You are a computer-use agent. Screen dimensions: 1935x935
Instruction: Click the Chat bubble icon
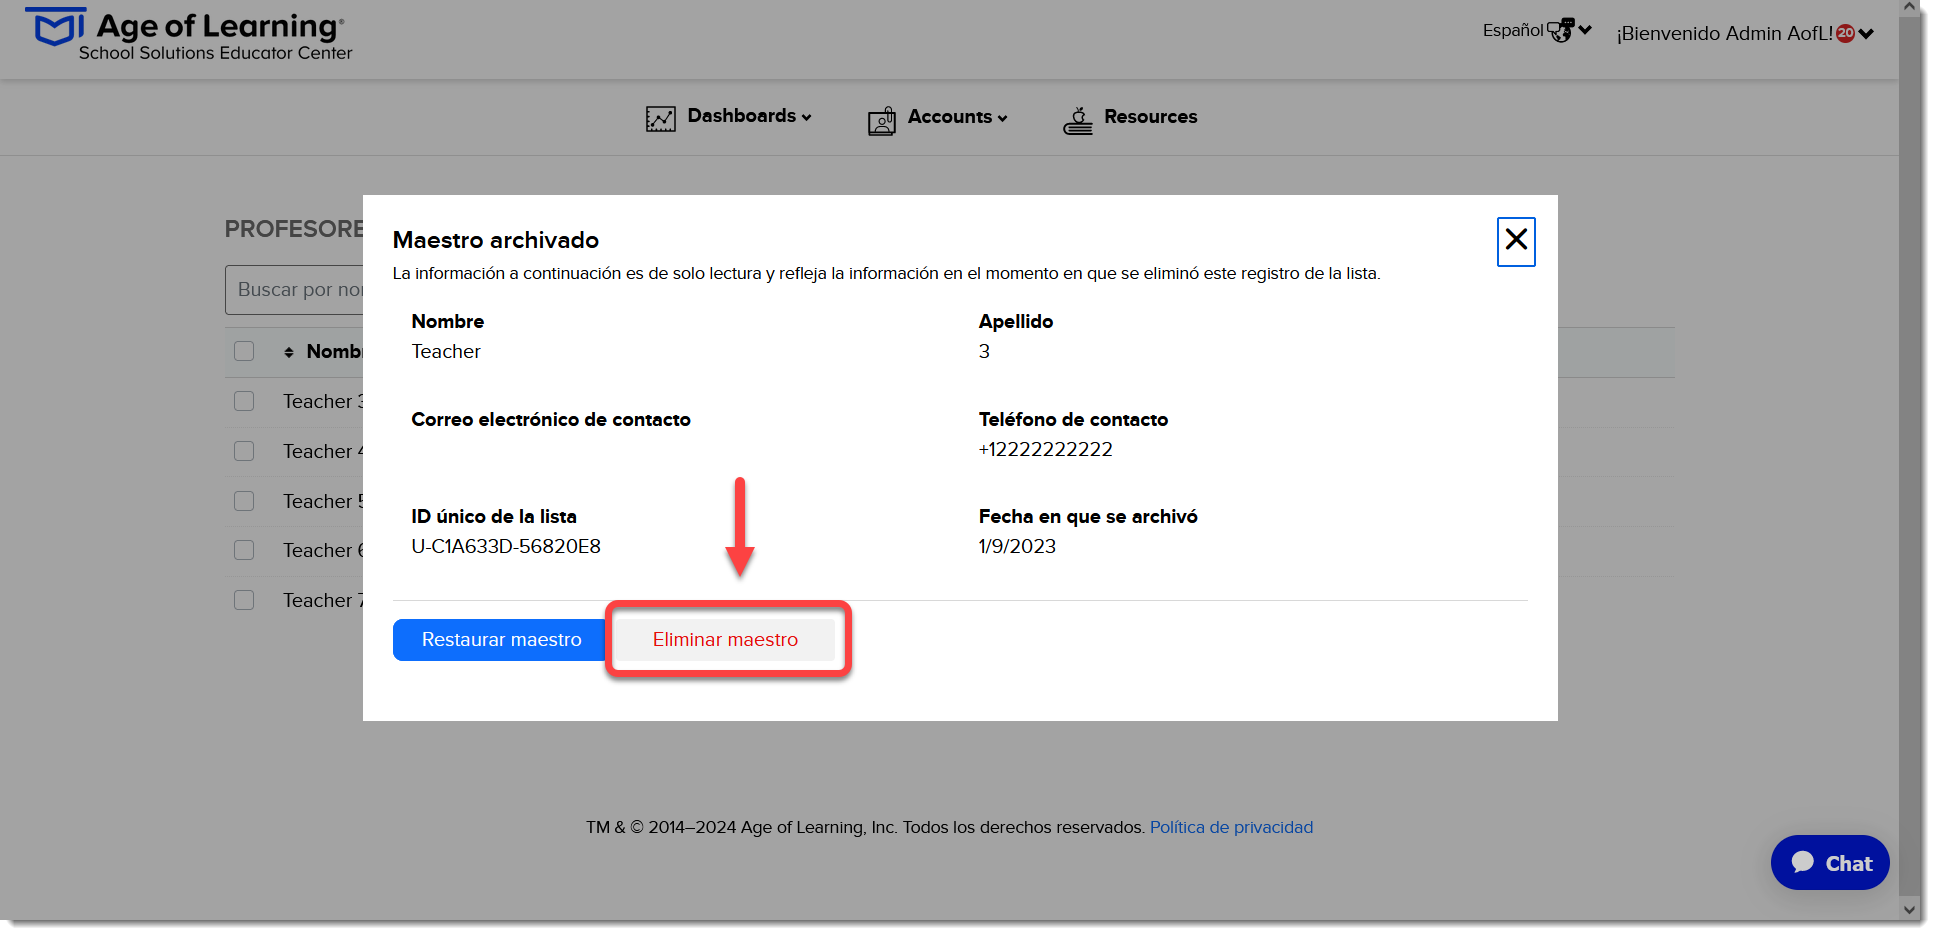[x=1803, y=862]
